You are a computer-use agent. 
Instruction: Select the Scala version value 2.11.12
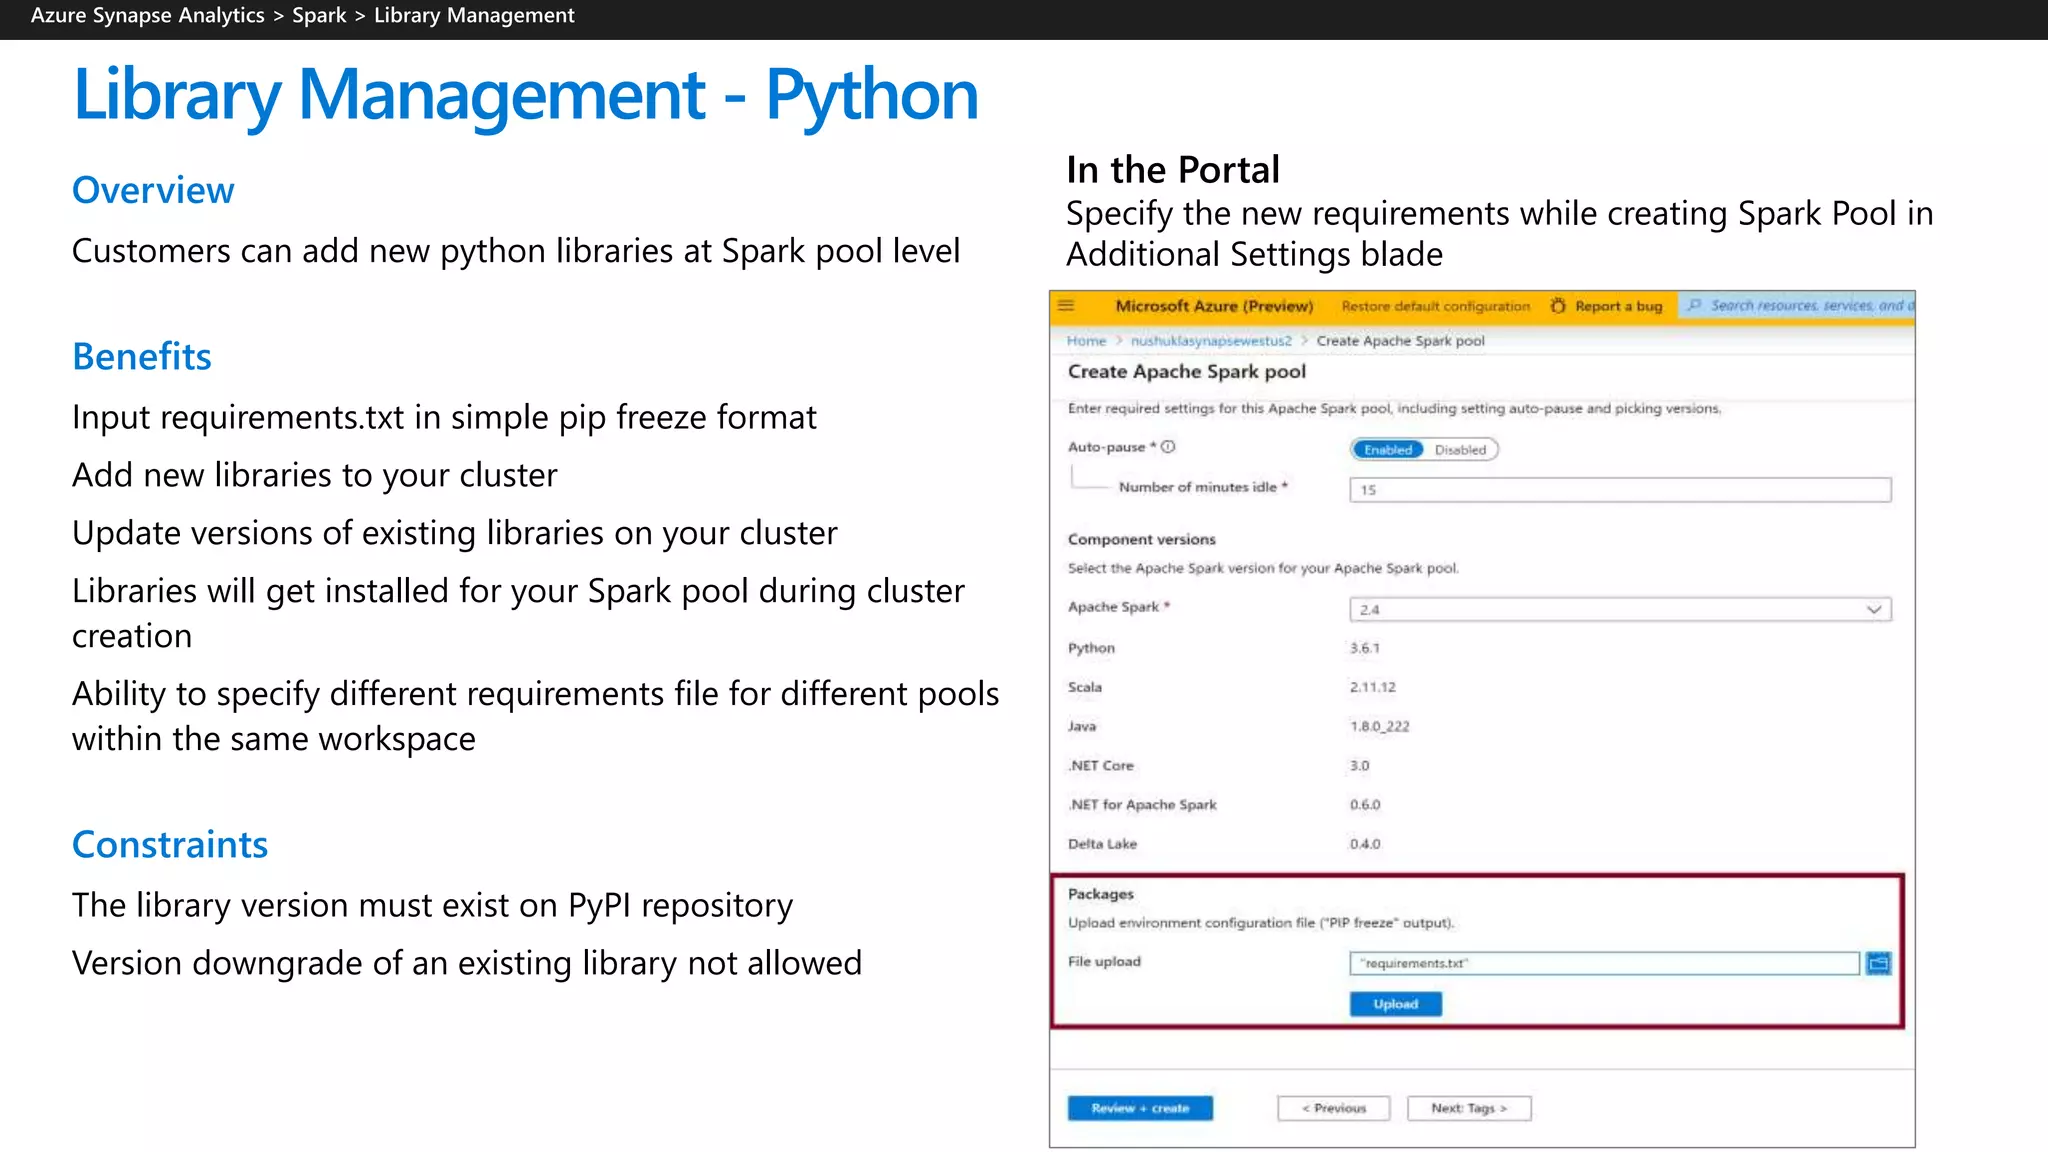pos(1372,687)
